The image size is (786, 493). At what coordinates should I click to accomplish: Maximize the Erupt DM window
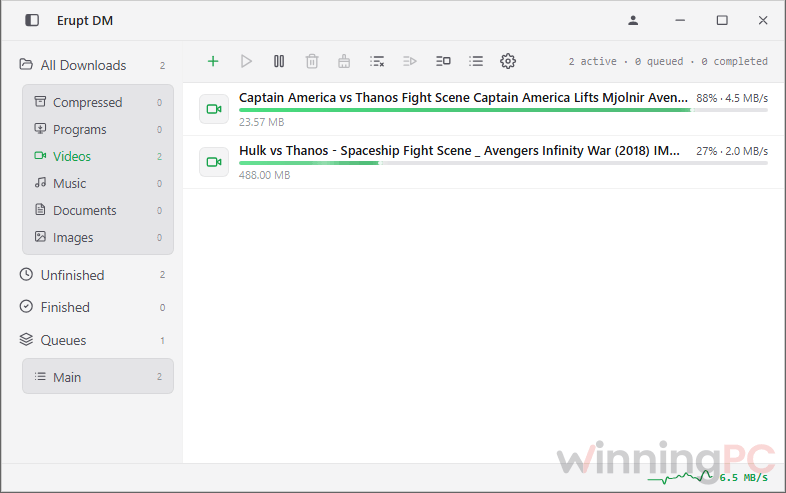(722, 20)
